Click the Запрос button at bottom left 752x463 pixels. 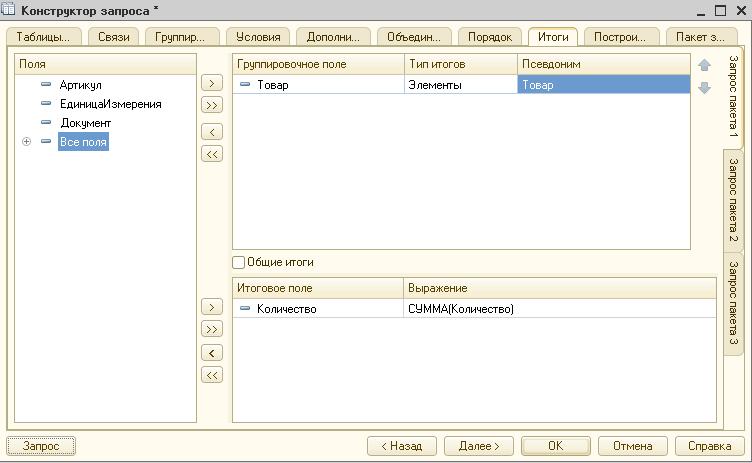tap(41, 446)
